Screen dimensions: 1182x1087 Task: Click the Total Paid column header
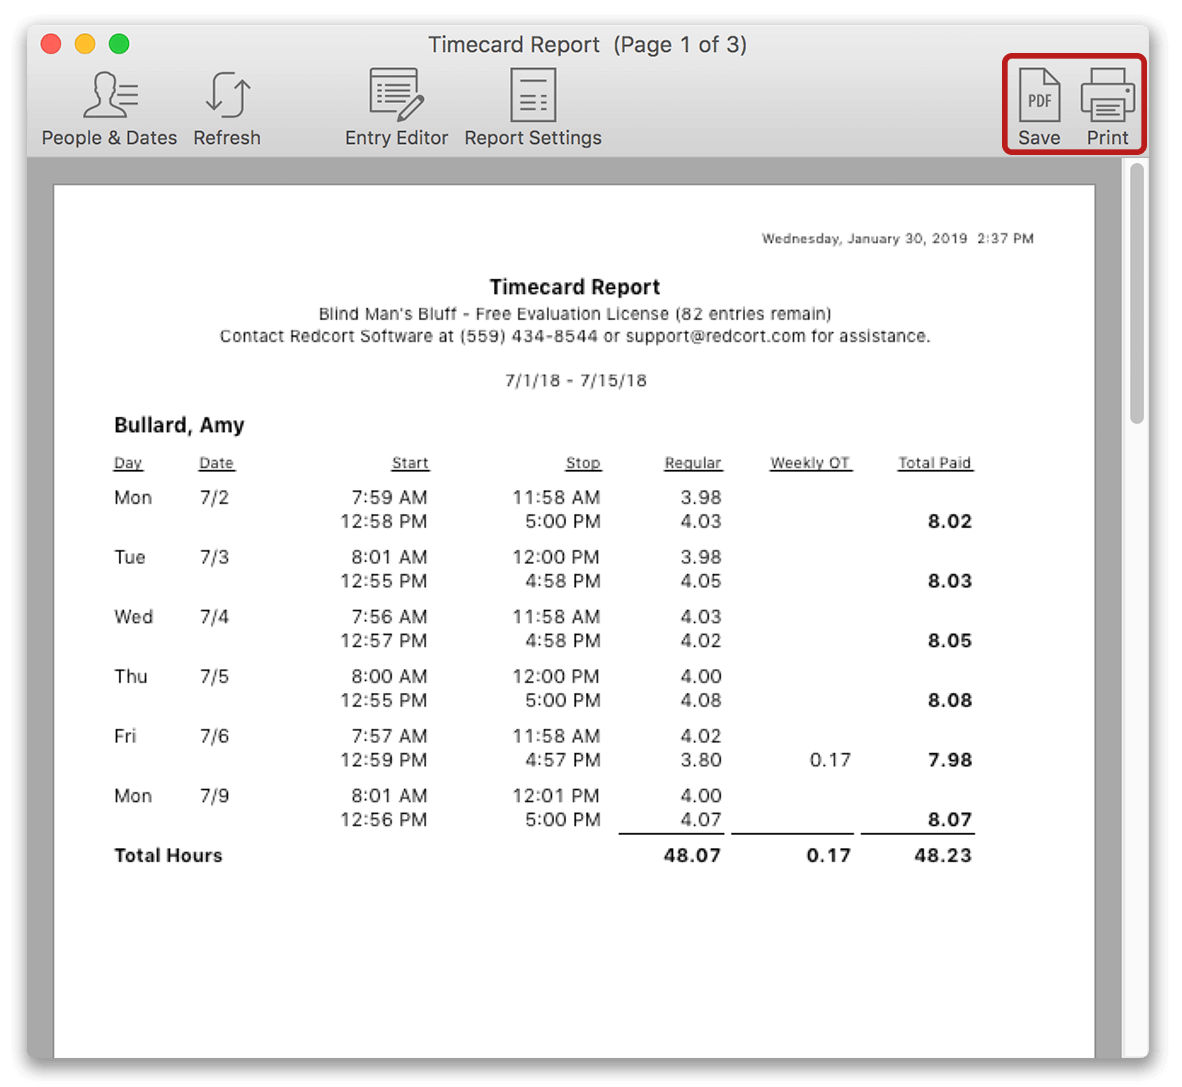point(934,463)
